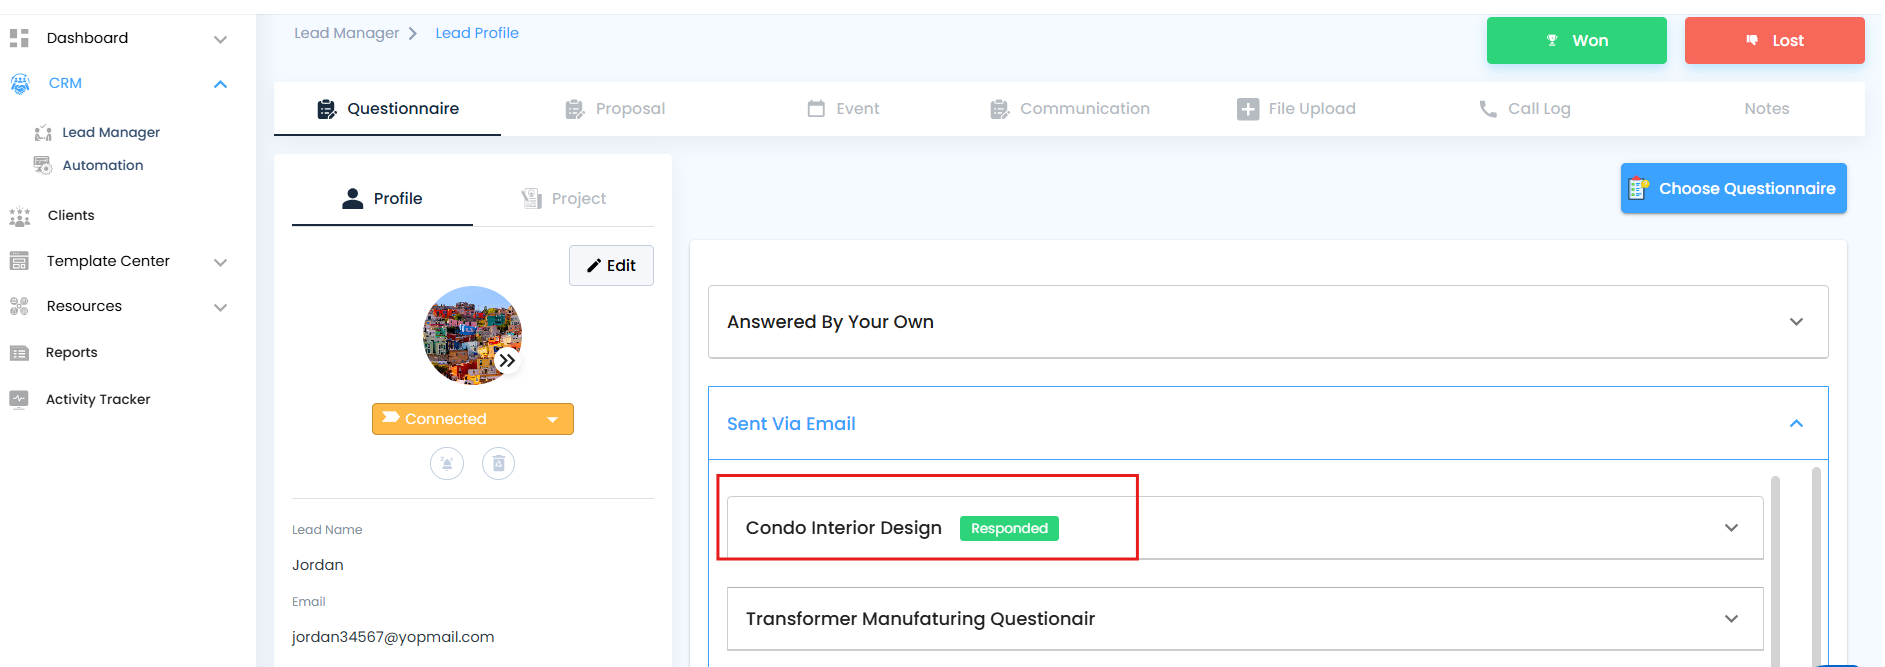1885x667 pixels.
Task: Open the Call Log tab
Action: 1524,109
